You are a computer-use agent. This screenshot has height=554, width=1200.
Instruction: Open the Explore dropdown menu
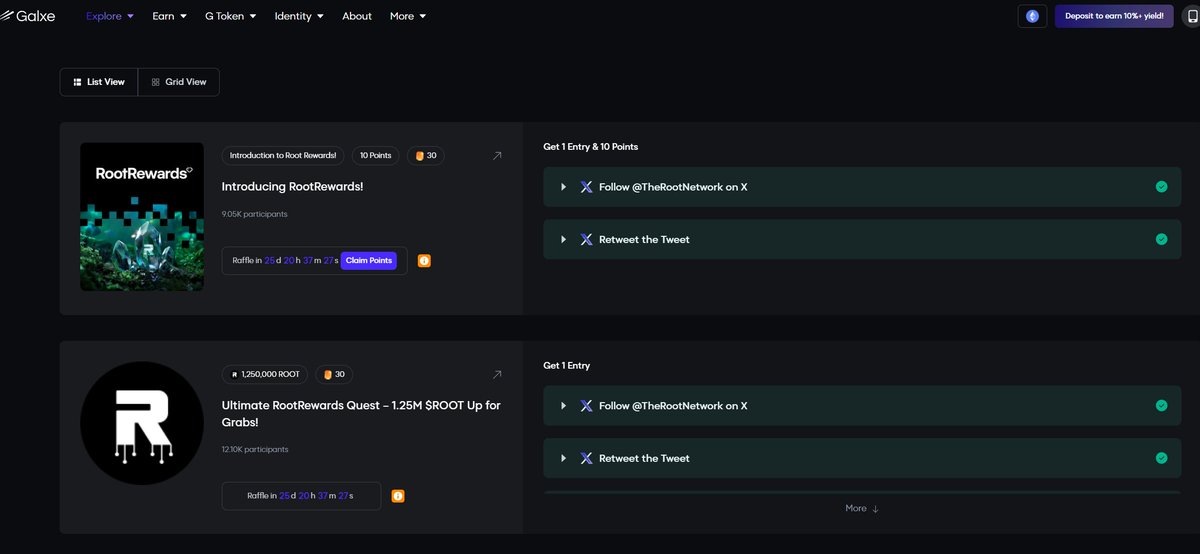click(x=110, y=16)
